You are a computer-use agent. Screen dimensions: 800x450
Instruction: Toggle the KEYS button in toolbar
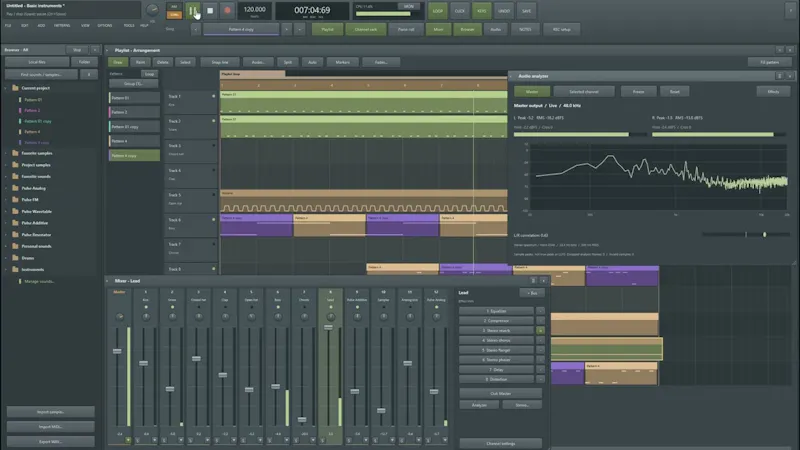click(482, 11)
